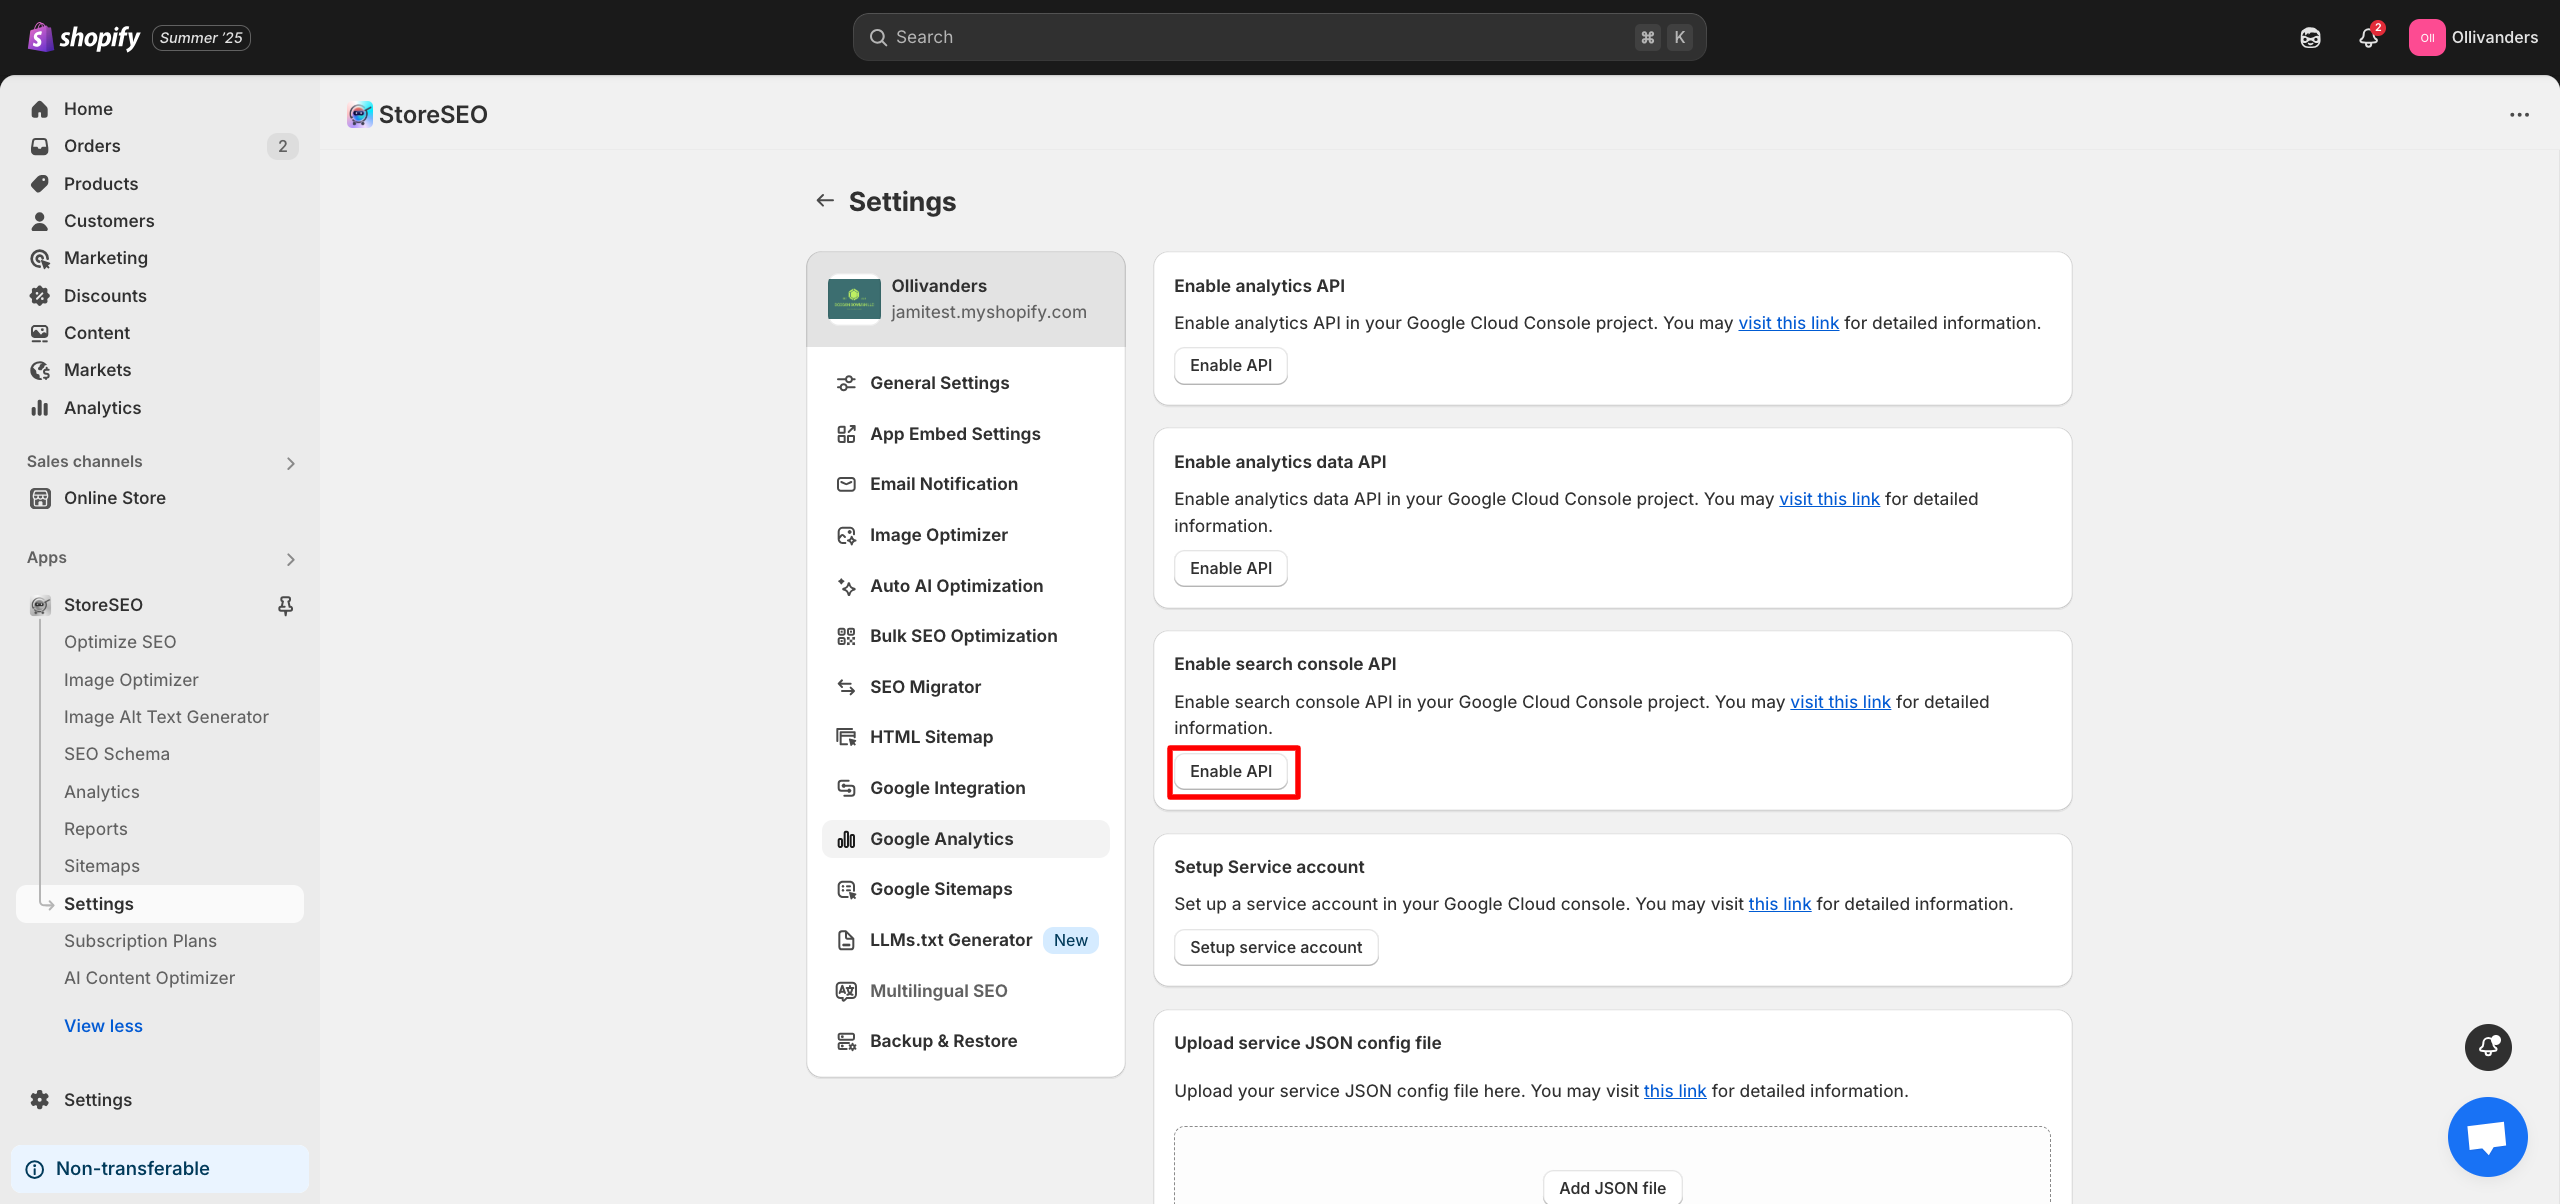Open AI Content Optimizer
The image size is (2560, 1204).
149,978
